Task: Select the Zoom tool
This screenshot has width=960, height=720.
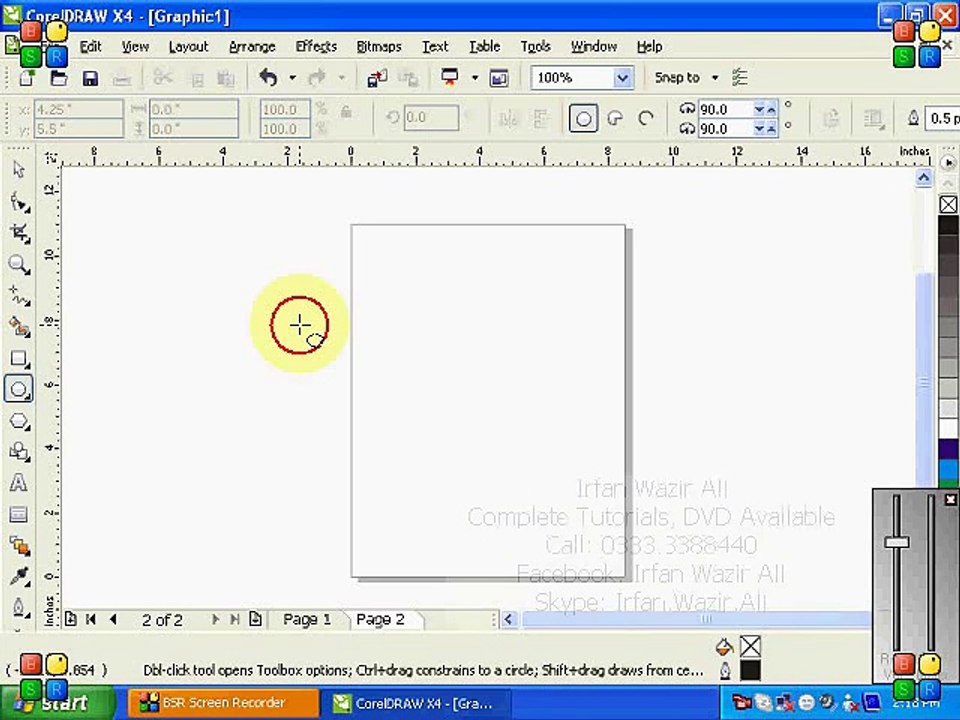Action: click(19, 264)
